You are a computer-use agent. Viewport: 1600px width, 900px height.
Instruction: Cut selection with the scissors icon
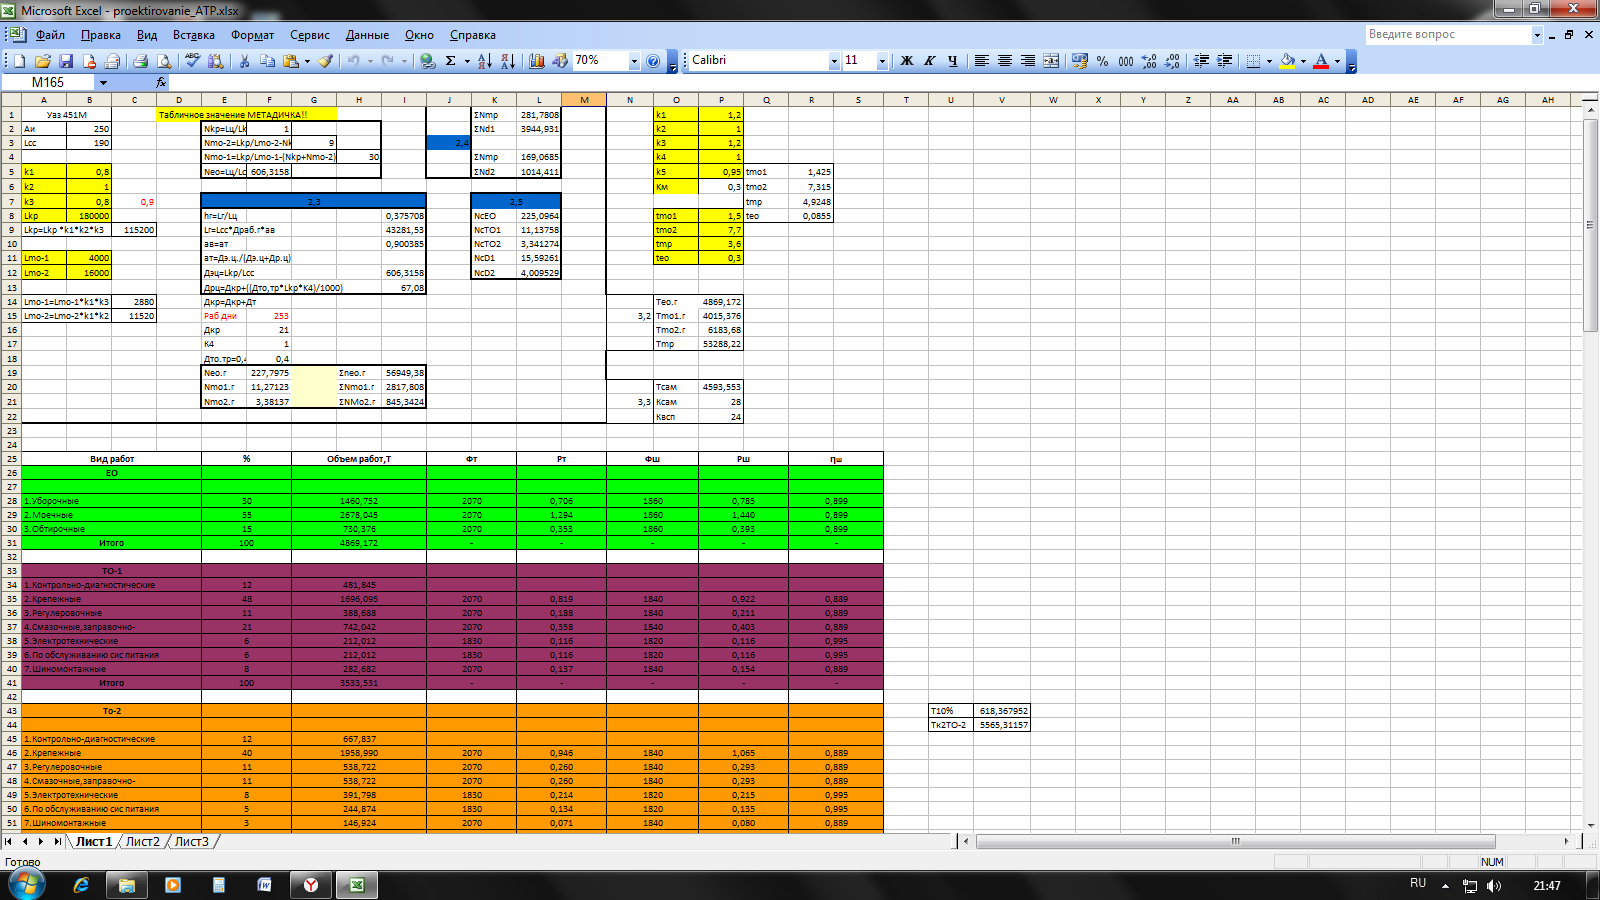pyautogui.click(x=244, y=61)
